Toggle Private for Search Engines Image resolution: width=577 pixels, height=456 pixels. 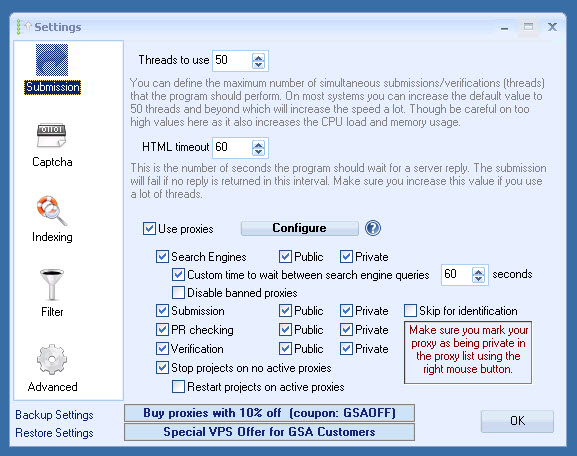(x=346, y=257)
